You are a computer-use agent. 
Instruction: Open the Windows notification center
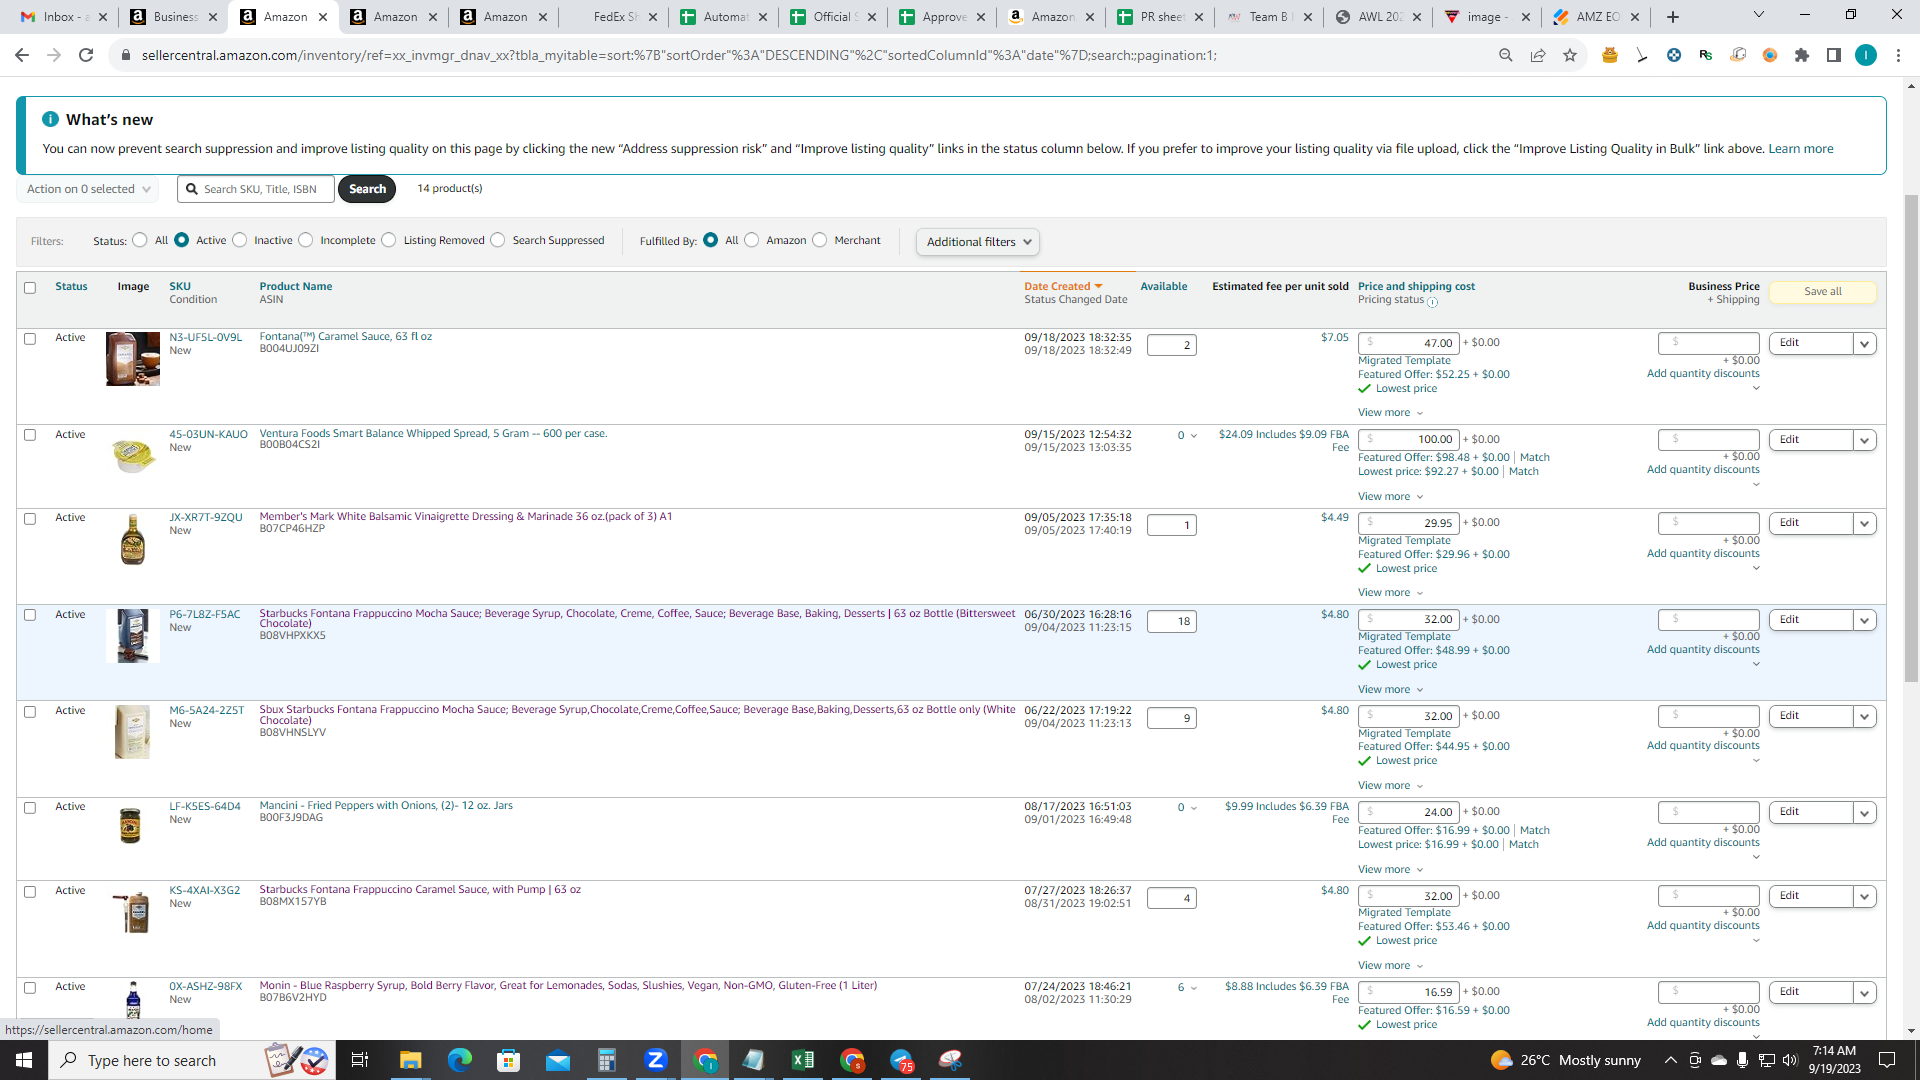pos(1887,1060)
